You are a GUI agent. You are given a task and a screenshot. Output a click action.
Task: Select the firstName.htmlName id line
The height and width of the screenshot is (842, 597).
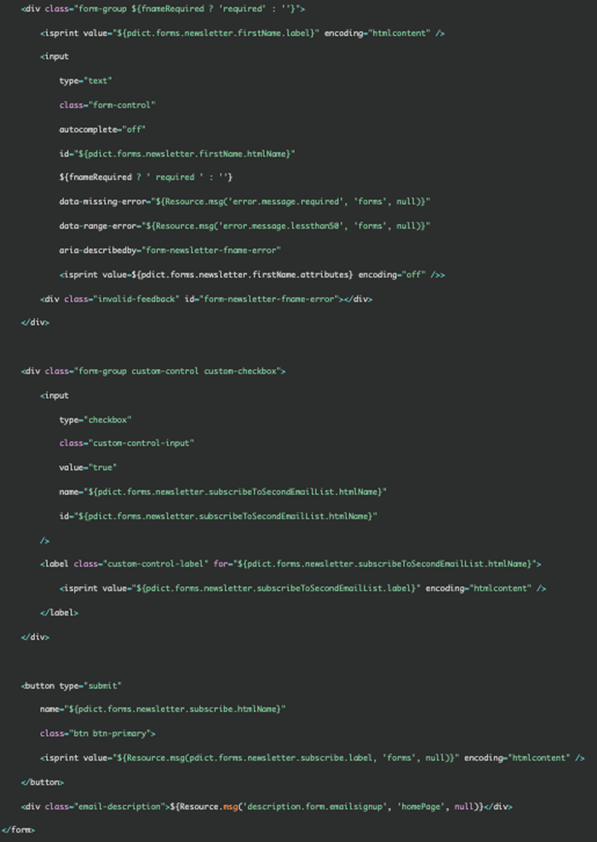(x=177, y=154)
